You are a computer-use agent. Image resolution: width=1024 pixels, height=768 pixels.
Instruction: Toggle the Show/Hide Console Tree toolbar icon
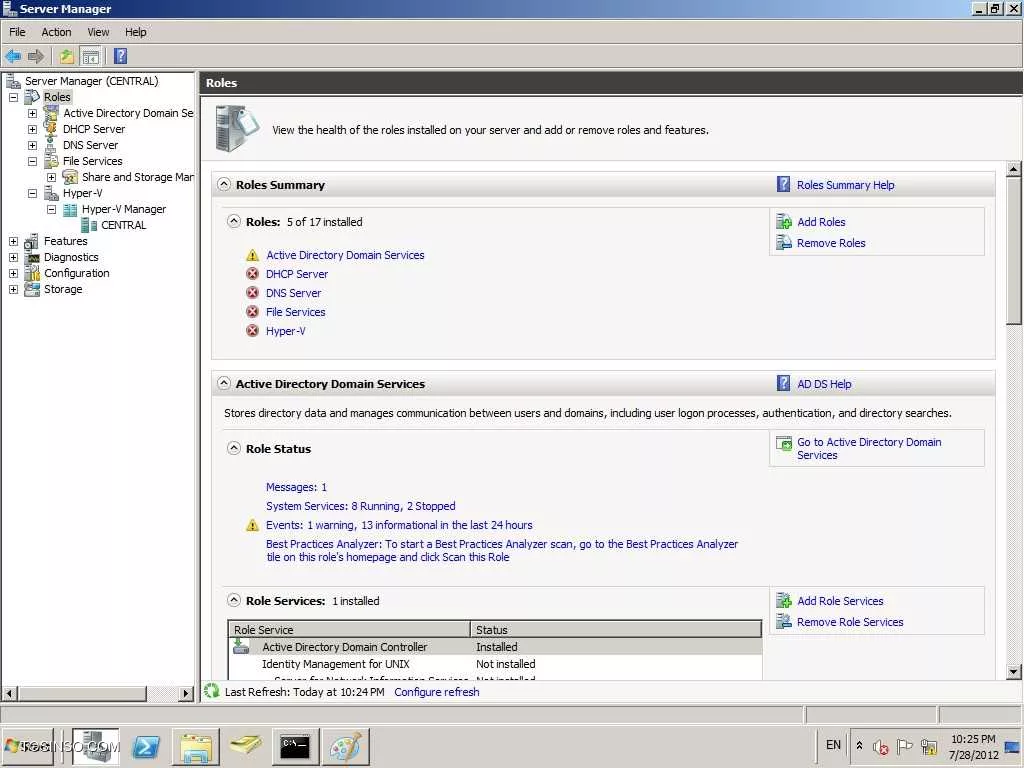tap(90, 56)
